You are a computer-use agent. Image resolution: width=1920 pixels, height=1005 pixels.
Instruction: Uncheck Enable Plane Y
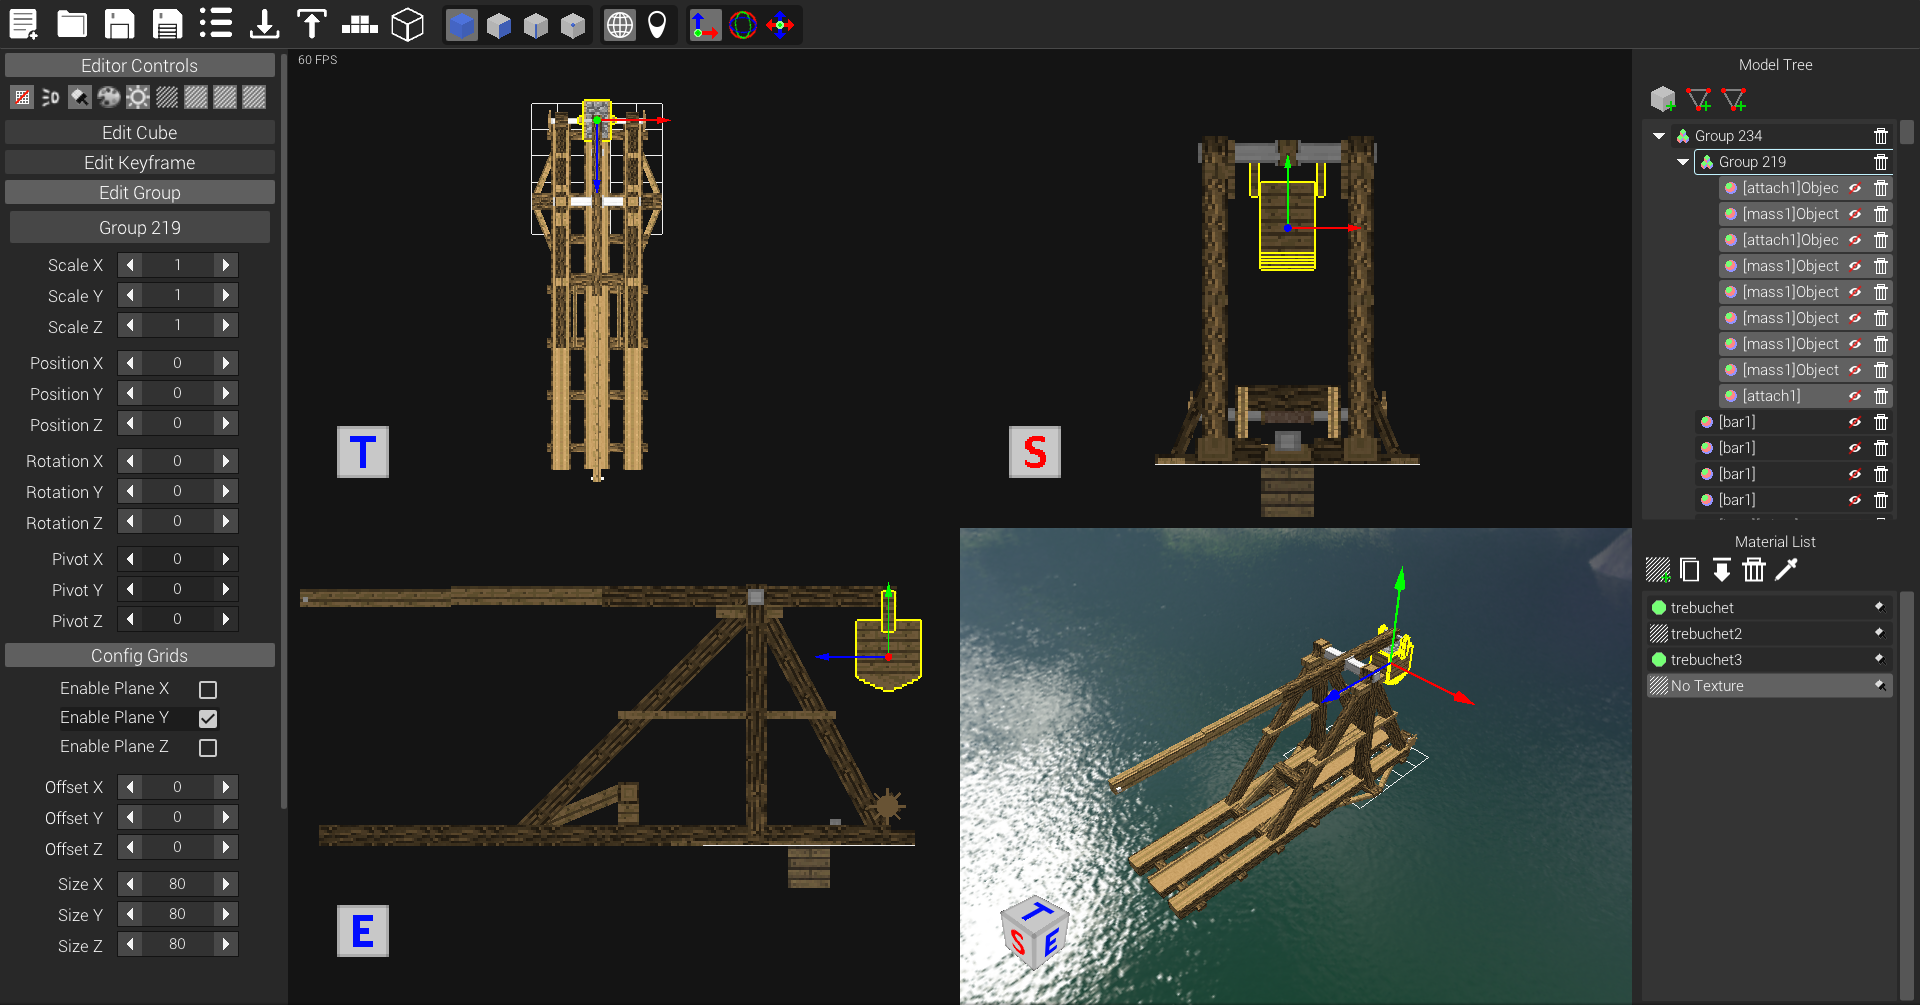coord(208,719)
